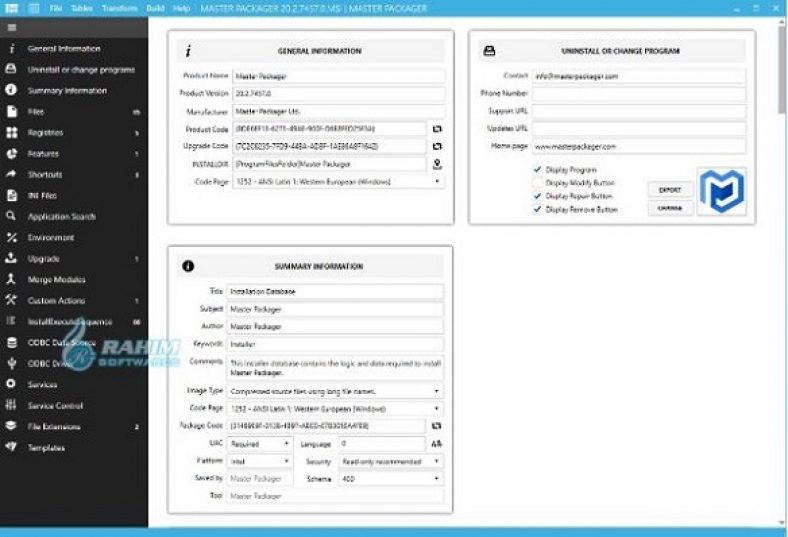The height and width of the screenshot is (537, 788).
Task: Open the Files section
Action: [74, 112]
